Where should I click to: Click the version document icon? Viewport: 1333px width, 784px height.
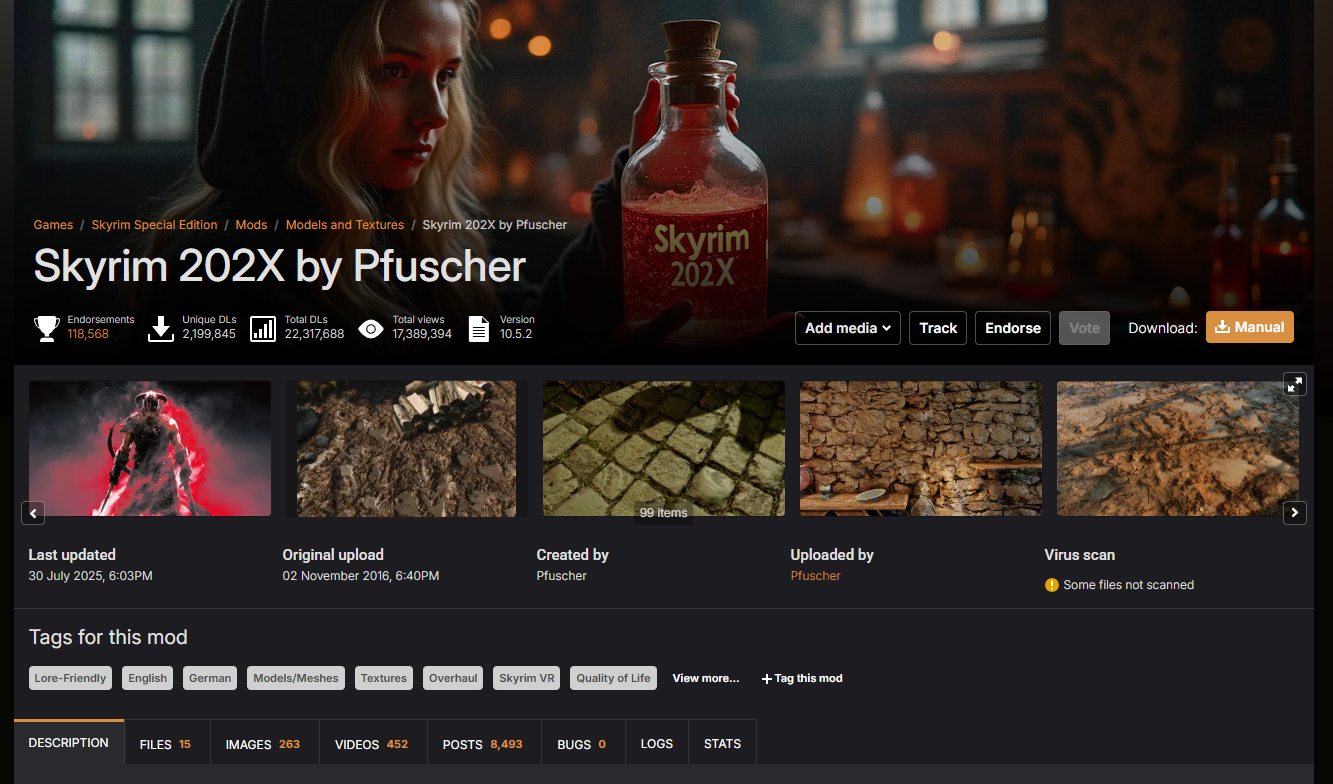tap(479, 328)
